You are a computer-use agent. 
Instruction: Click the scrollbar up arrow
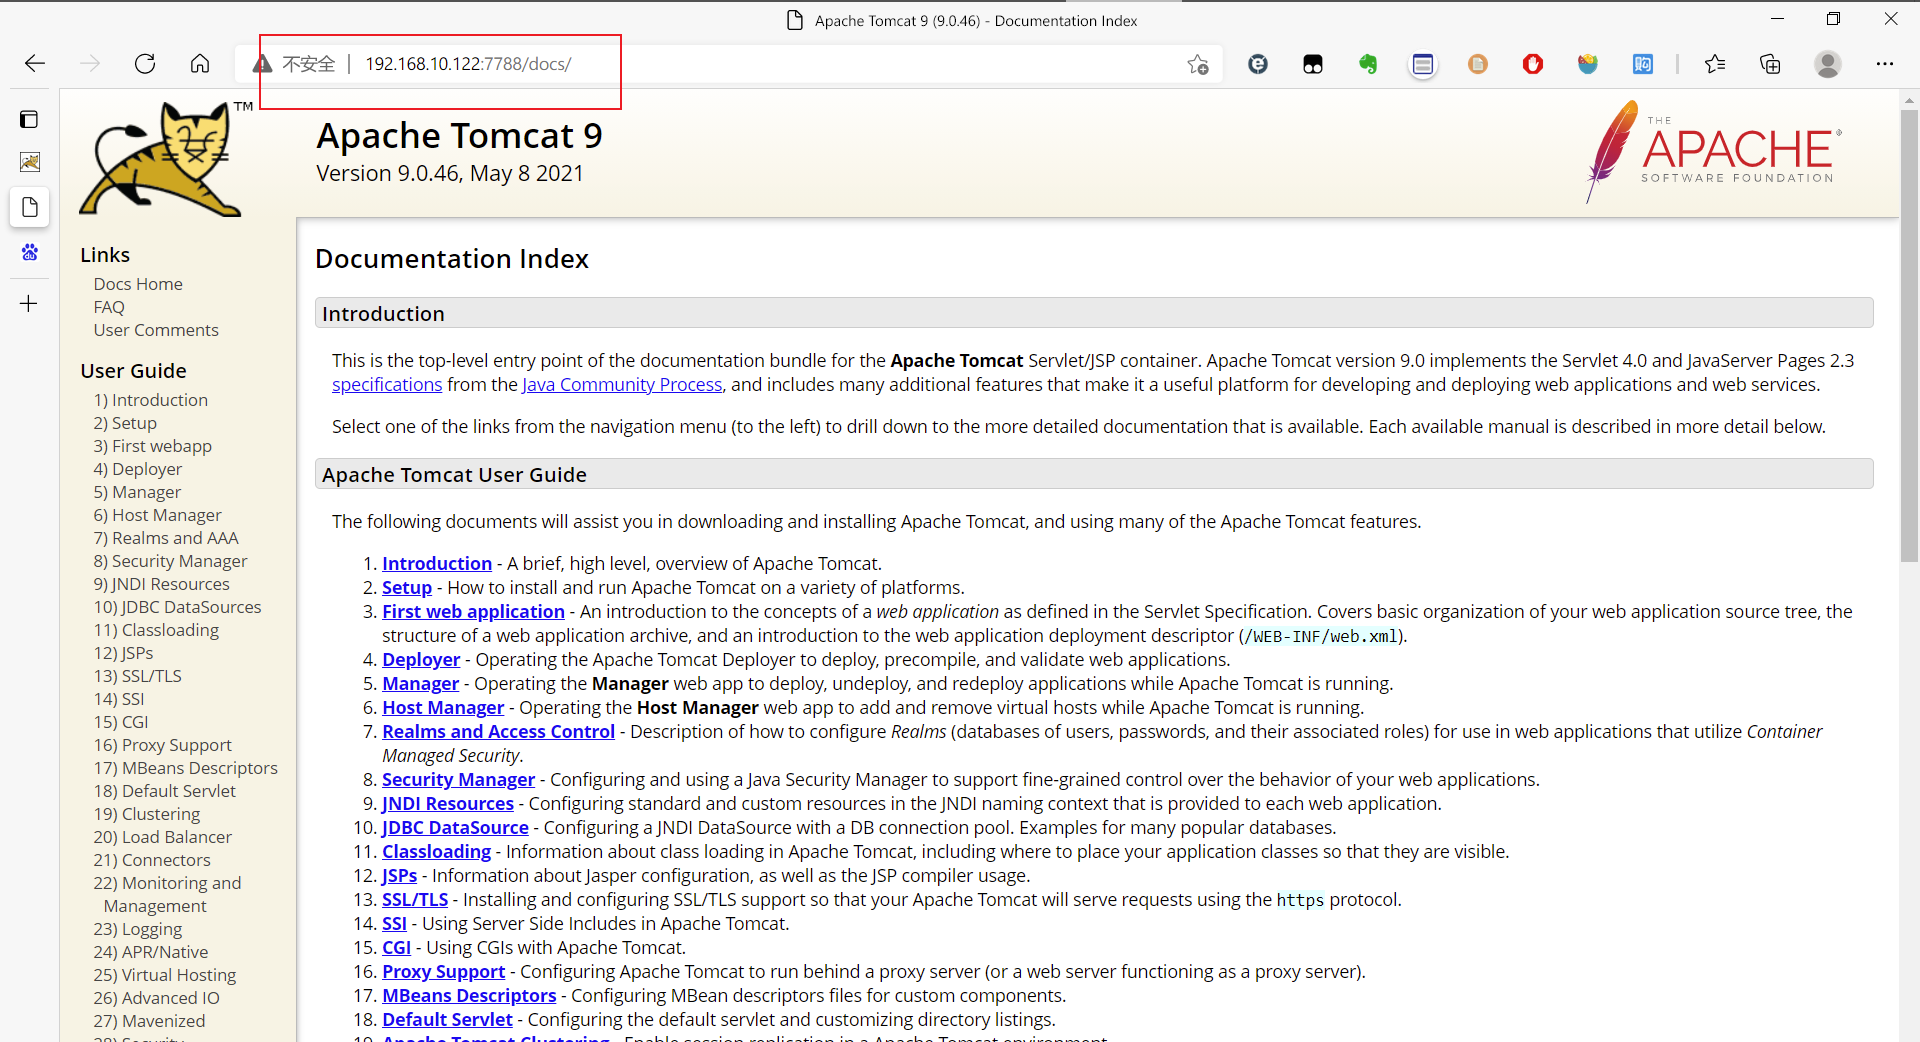1909,100
